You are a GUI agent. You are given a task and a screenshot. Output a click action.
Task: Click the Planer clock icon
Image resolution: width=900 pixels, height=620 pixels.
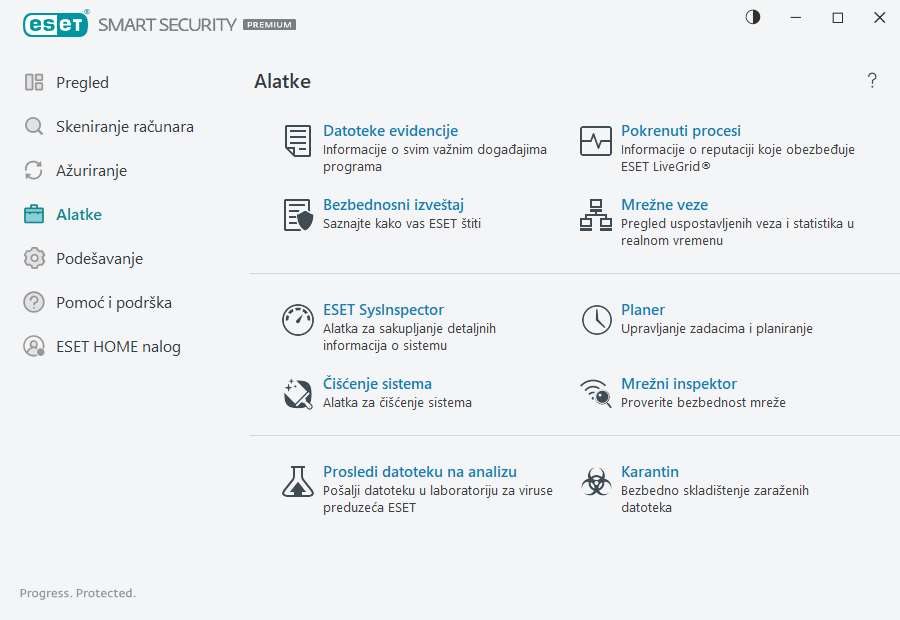coord(596,320)
